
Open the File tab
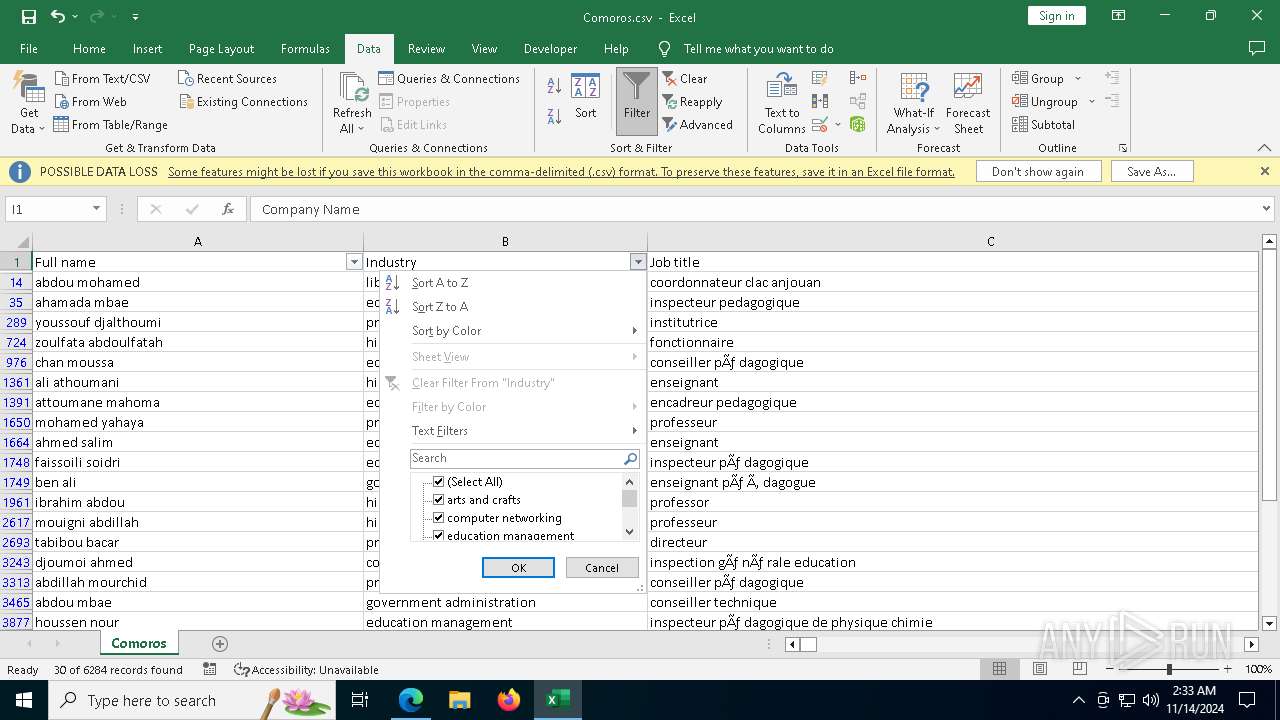[x=29, y=48]
